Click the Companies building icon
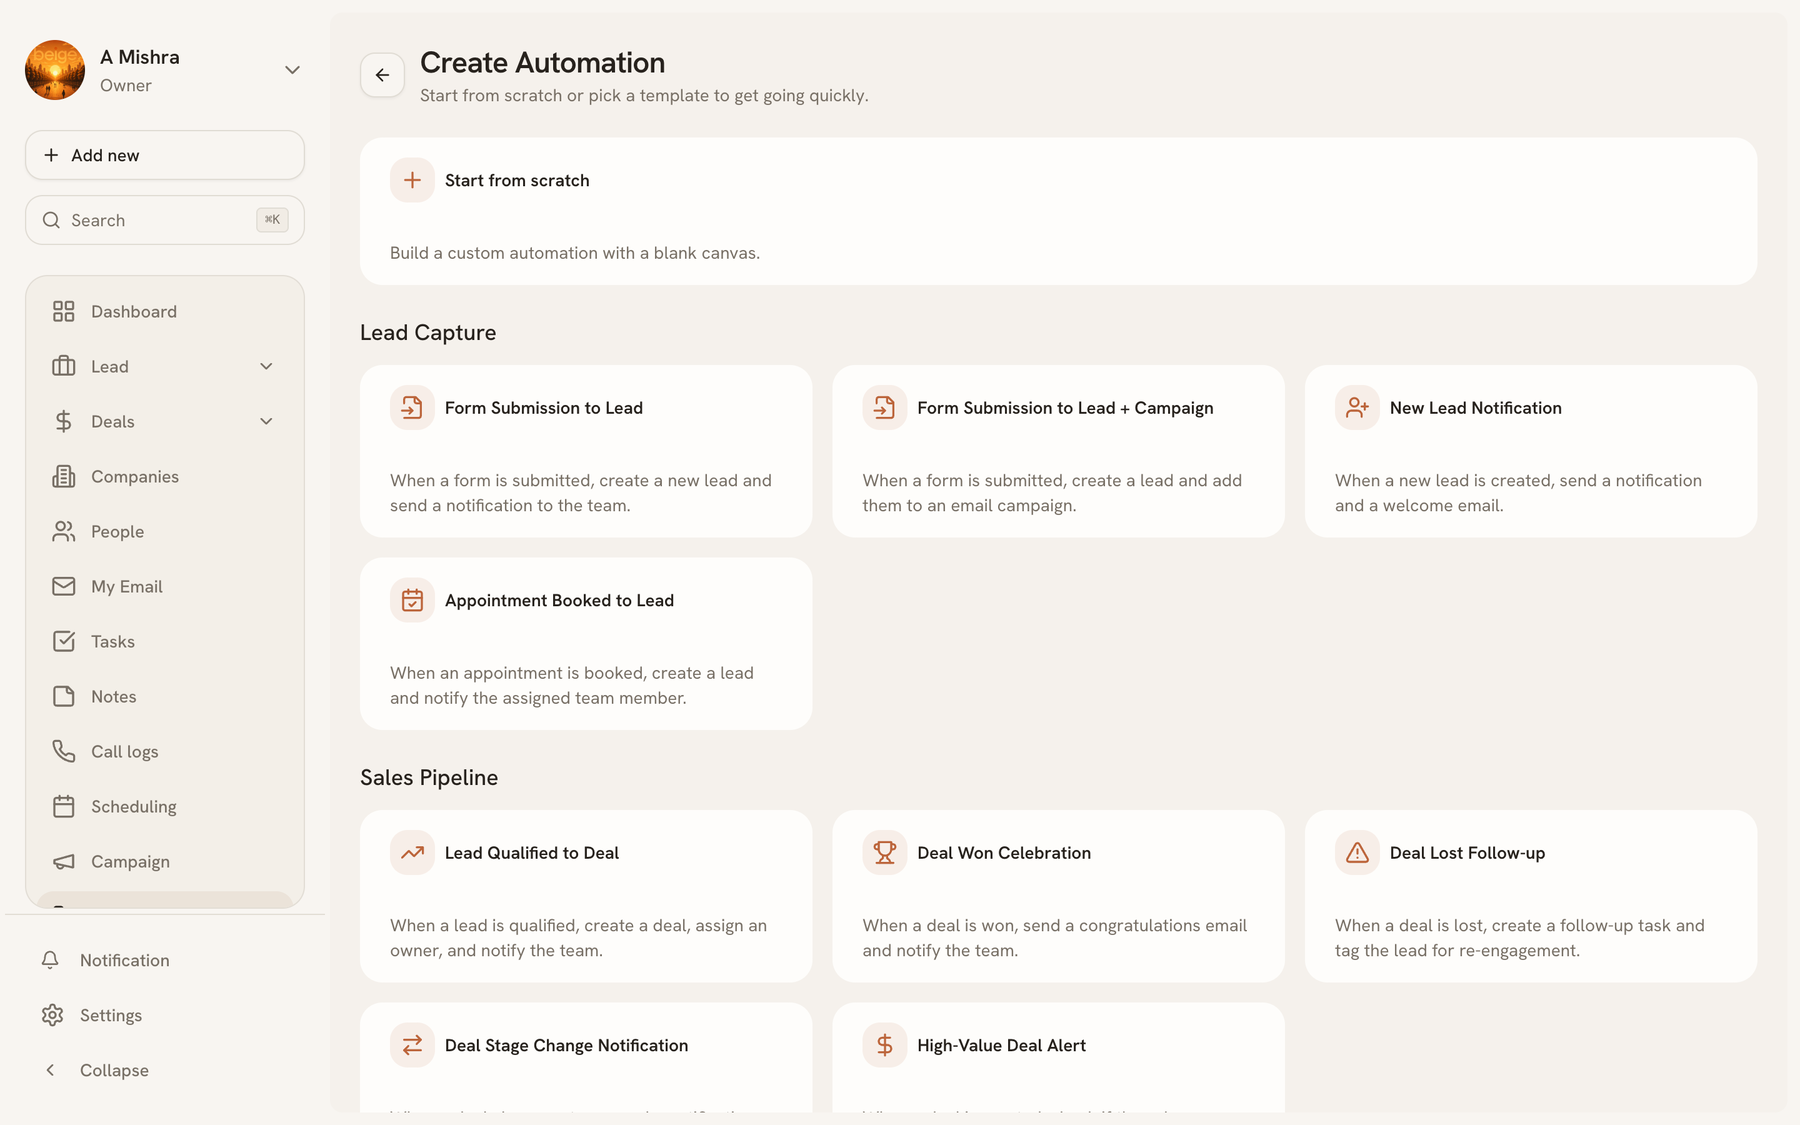Viewport: 1800px width, 1125px height. click(64, 476)
